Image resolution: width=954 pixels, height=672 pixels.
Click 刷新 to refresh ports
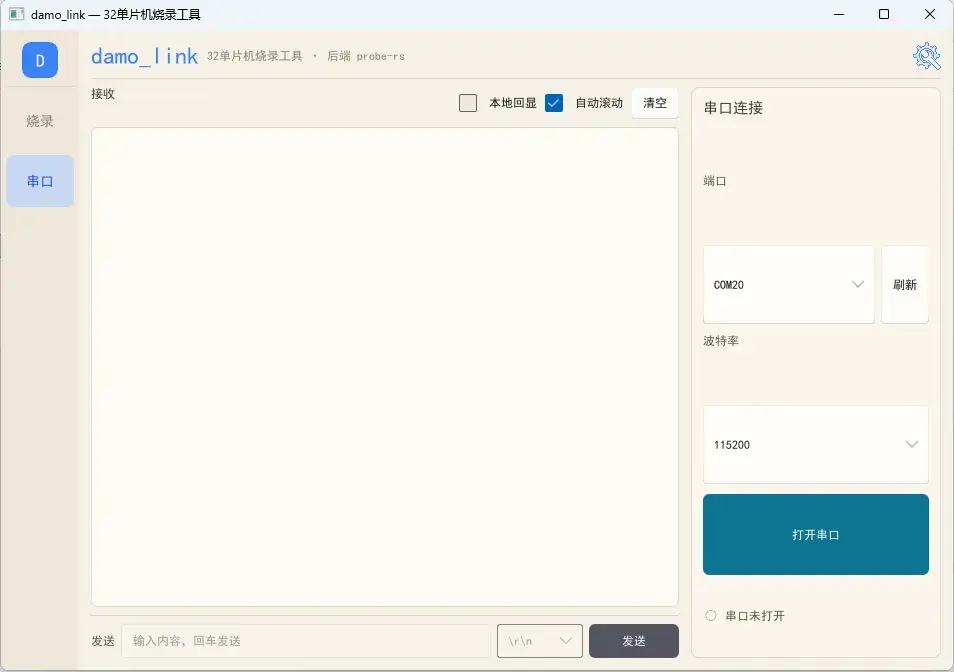coord(905,285)
